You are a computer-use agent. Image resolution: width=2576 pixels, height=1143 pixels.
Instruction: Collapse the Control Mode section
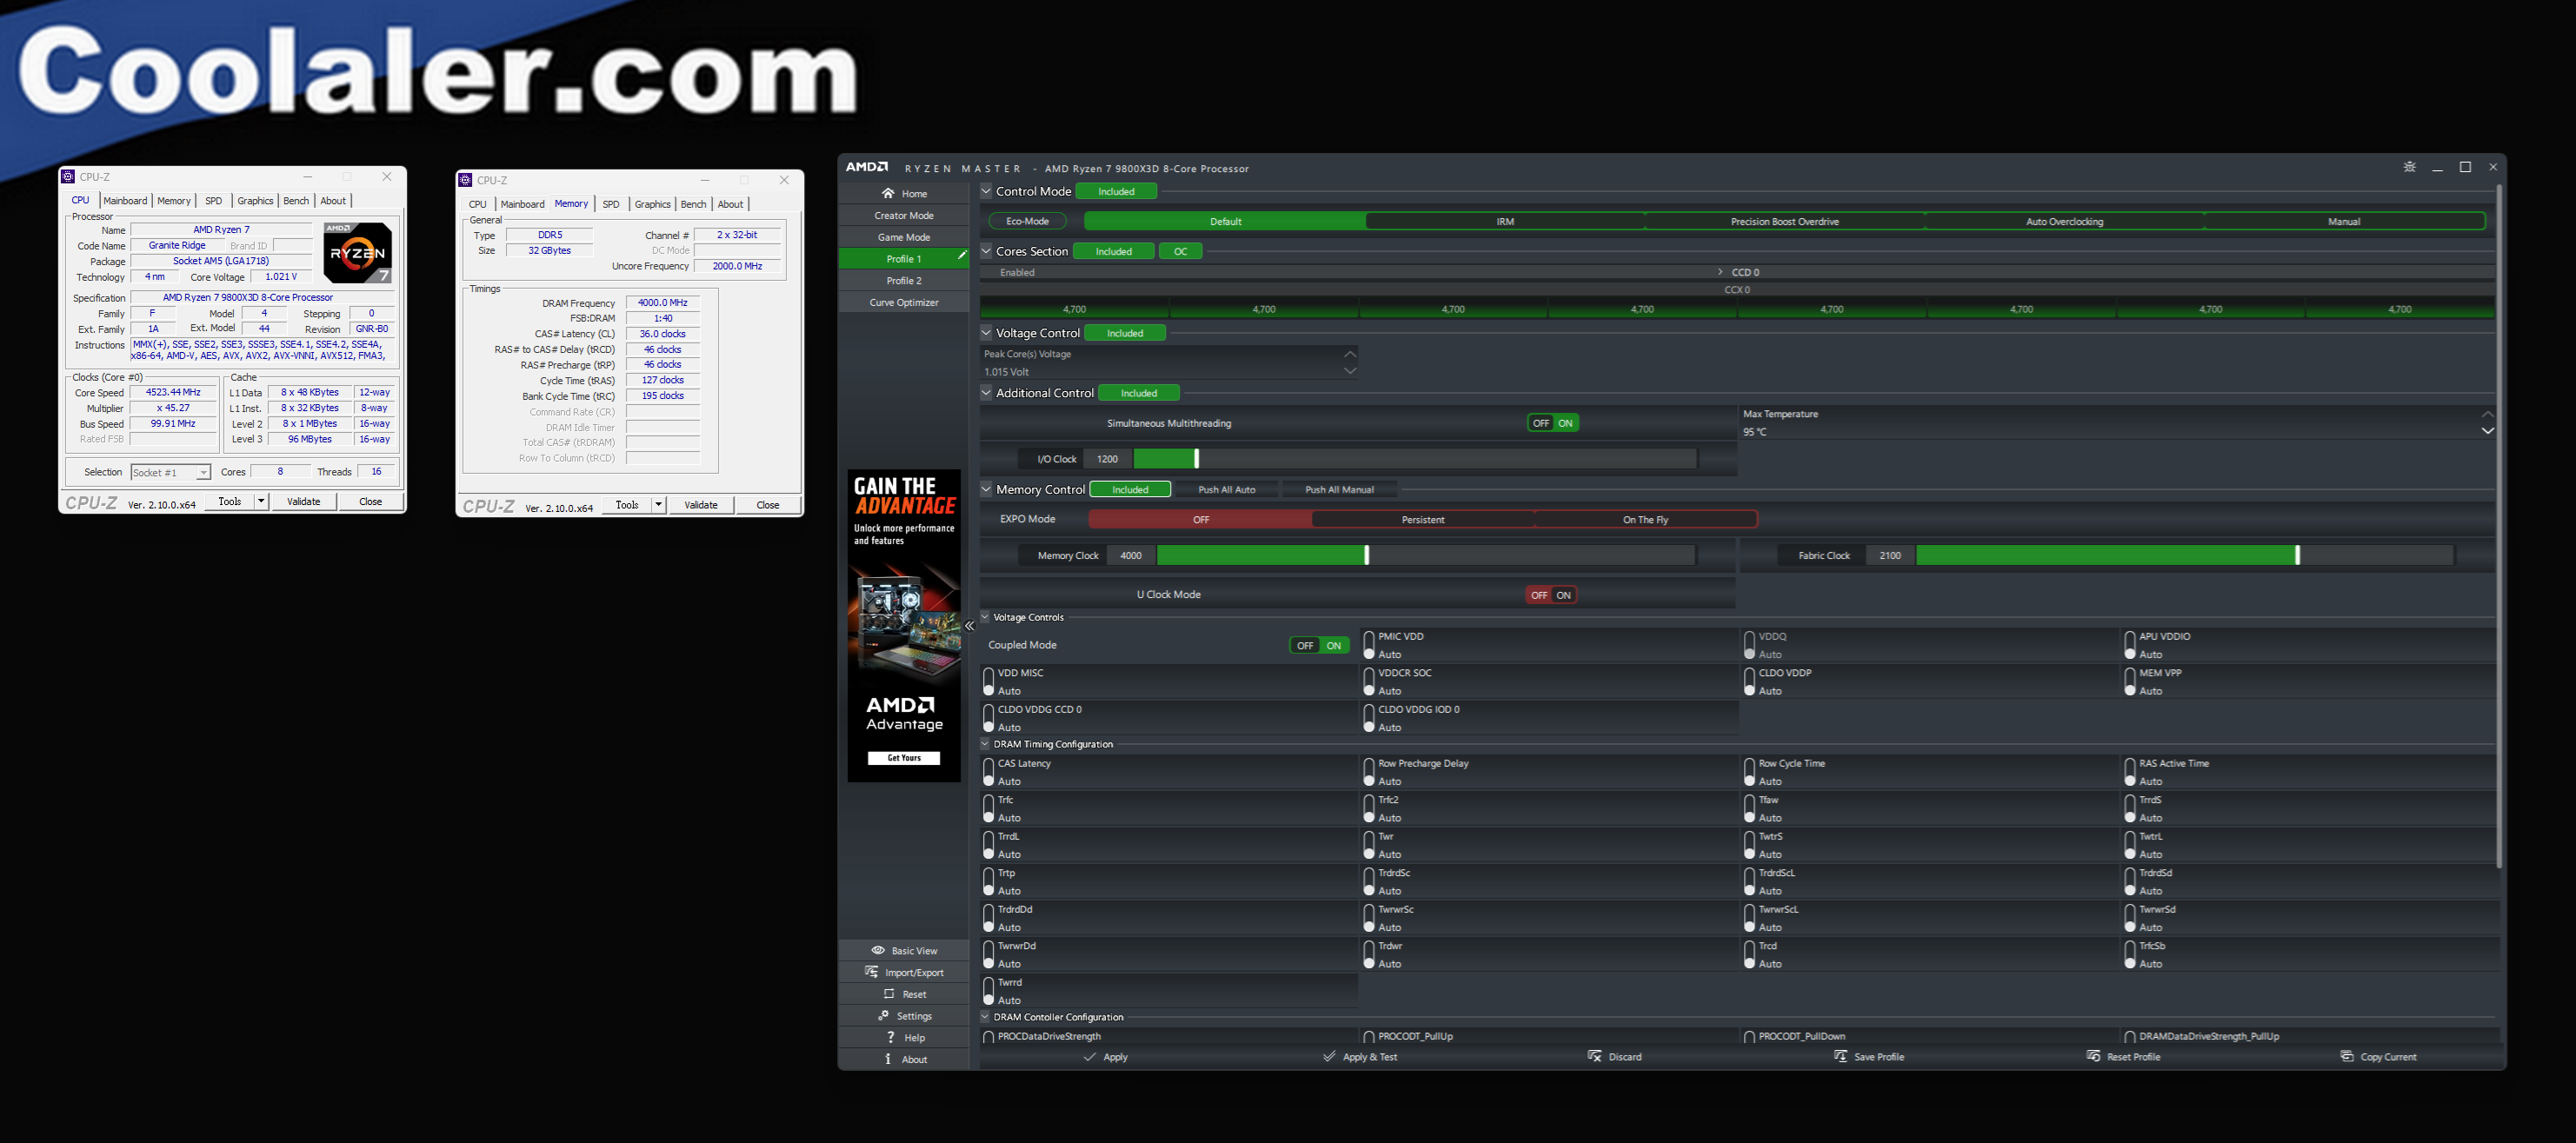(x=986, y=191)
